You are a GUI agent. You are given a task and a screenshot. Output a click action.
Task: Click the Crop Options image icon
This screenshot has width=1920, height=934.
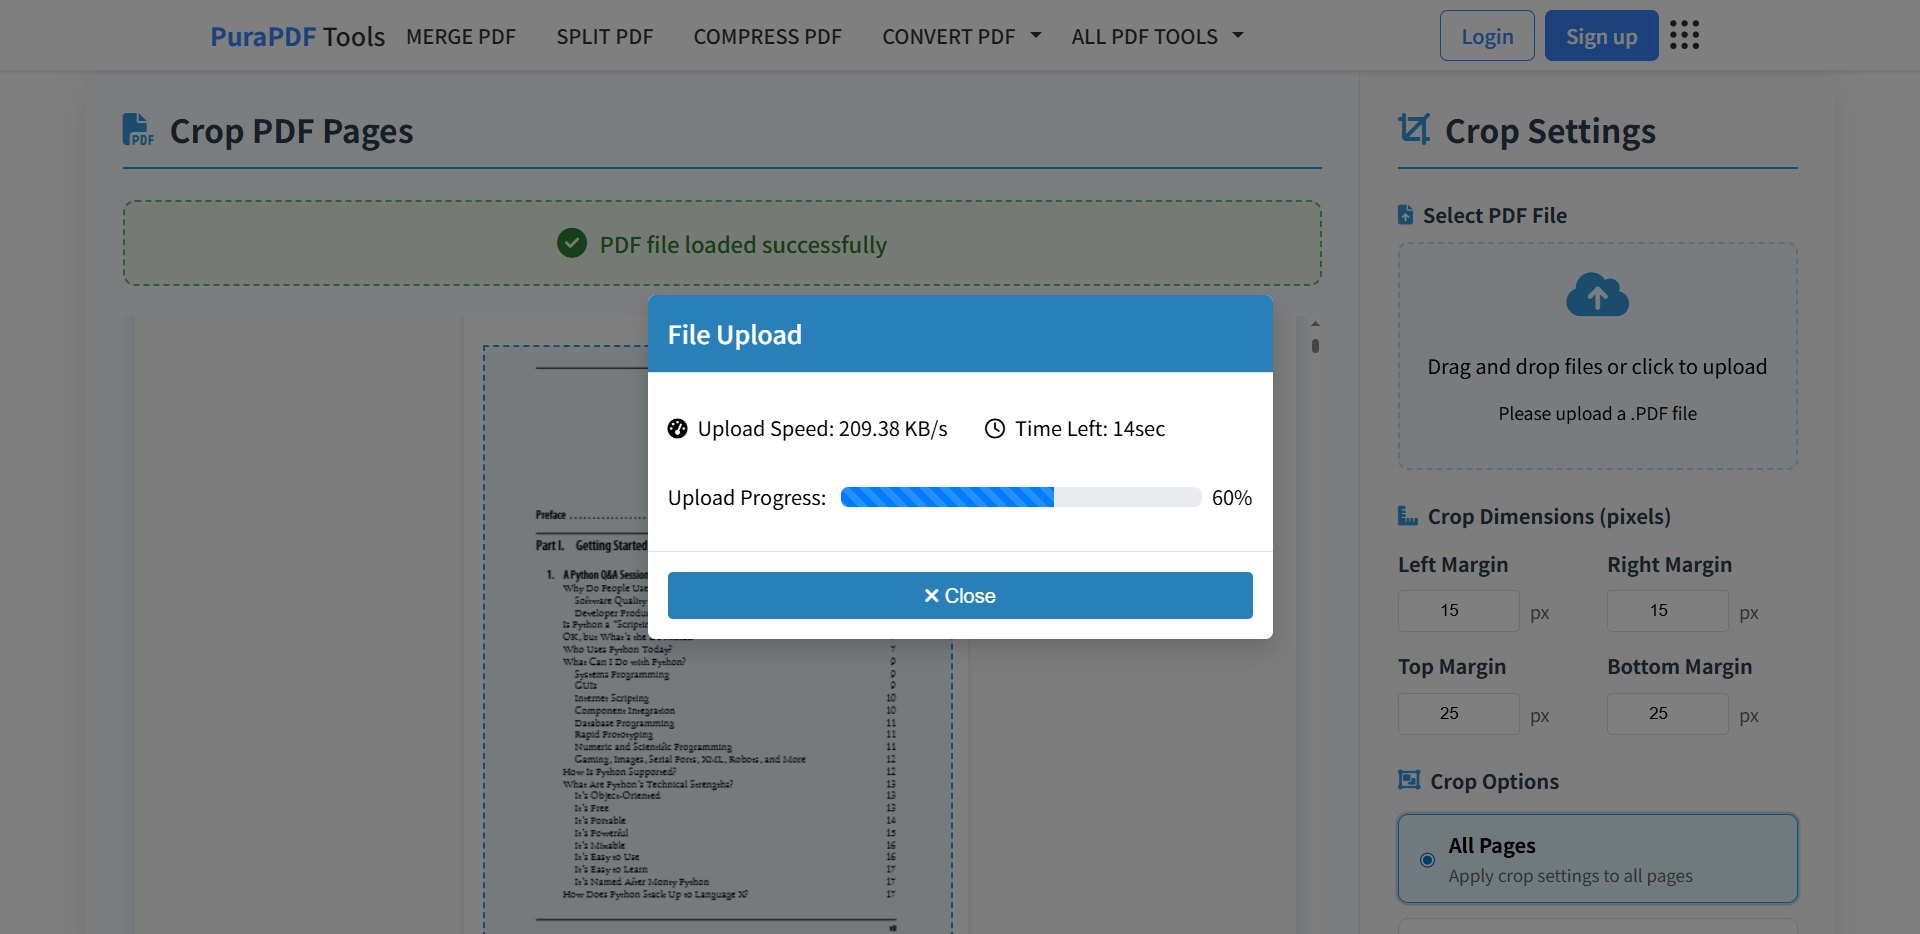[x=1410, y=781]
